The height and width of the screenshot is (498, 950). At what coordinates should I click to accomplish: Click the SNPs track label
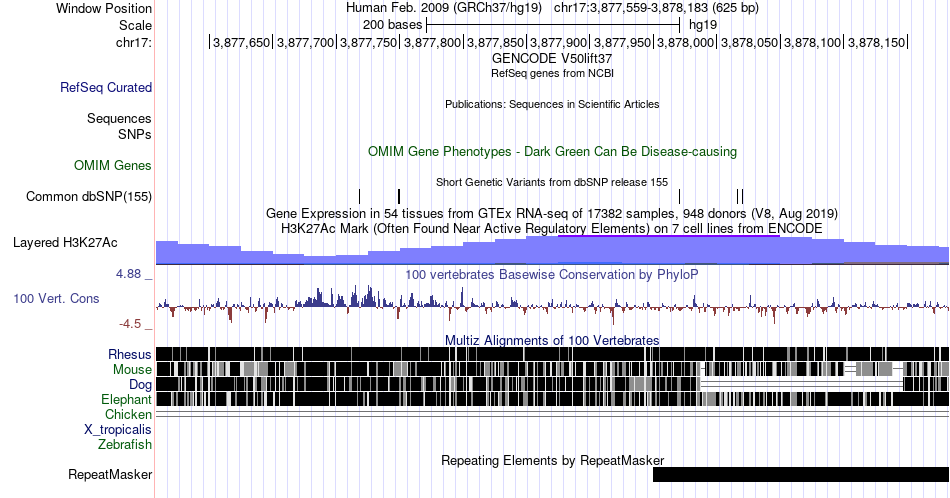click(x=135, y=134)
